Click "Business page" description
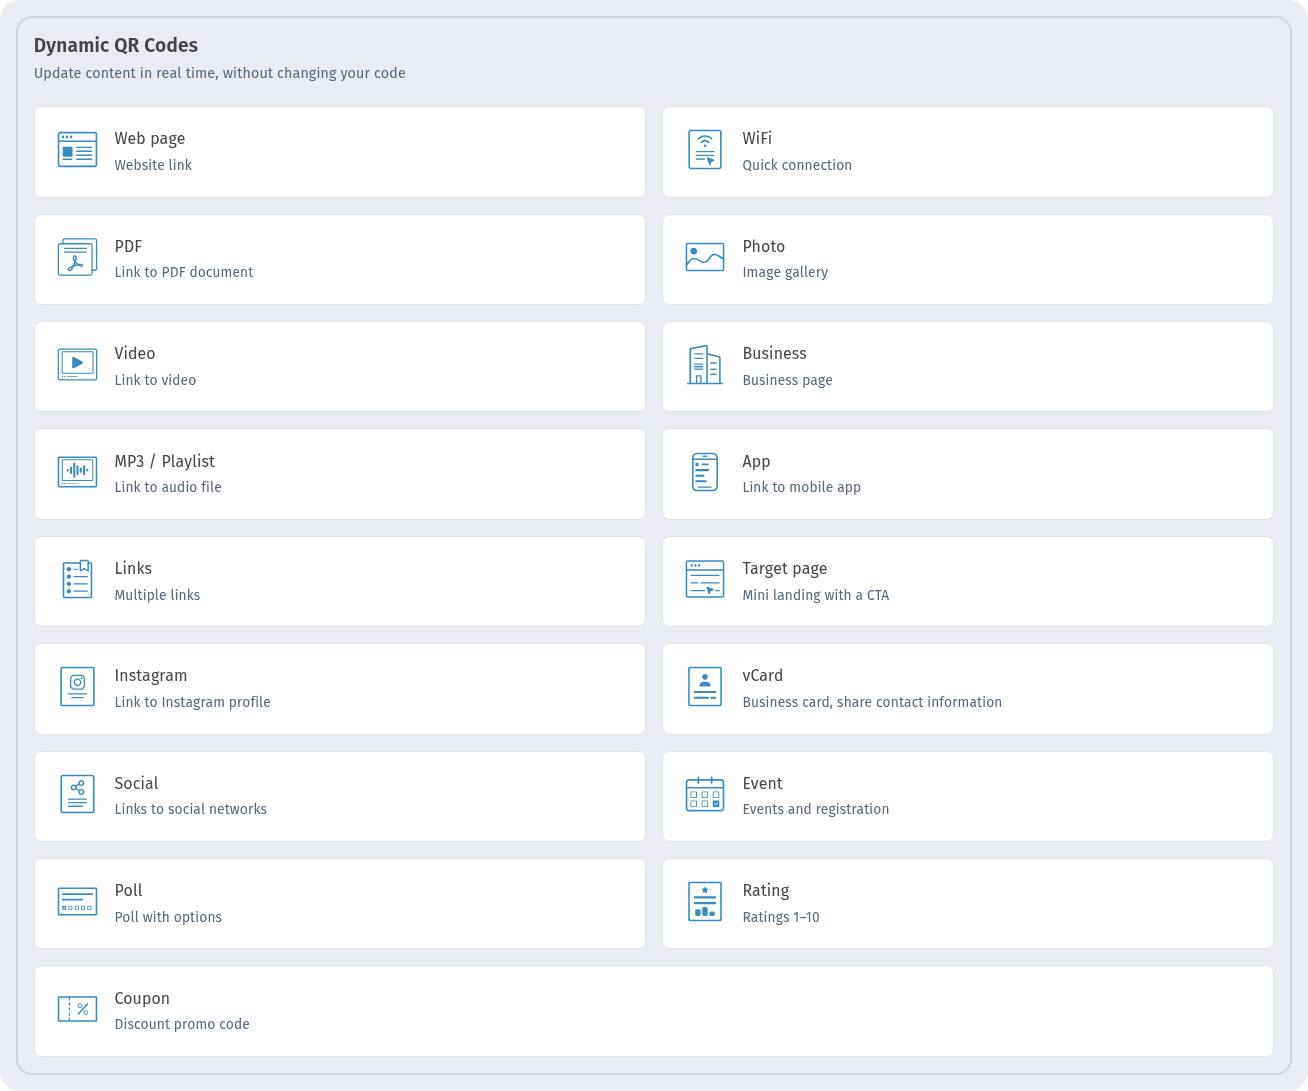Image resolution: width=1308 pixels, height=1091 pixels. click(x=787, y=380)
